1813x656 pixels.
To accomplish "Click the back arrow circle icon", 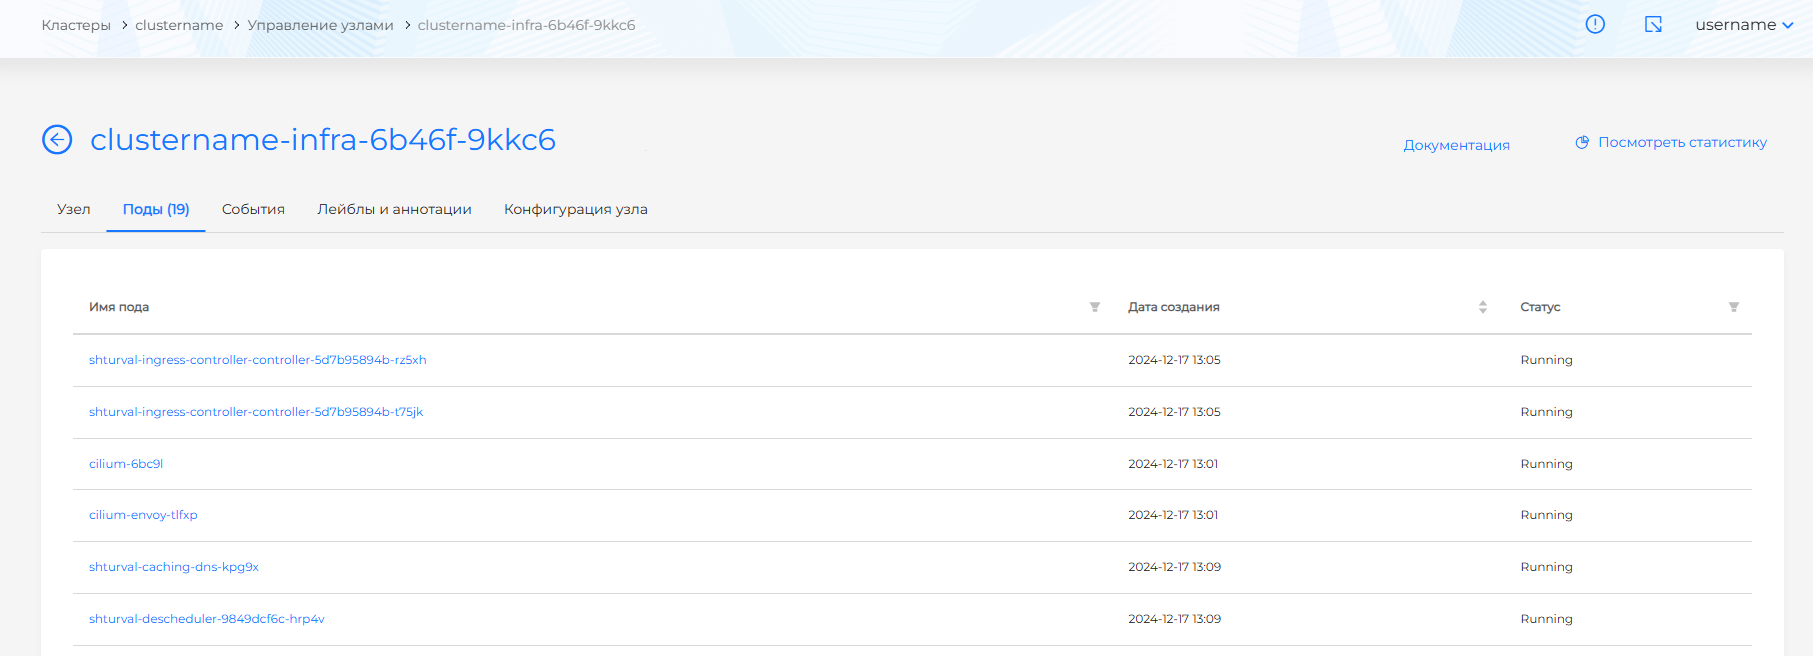I will 57,140.
